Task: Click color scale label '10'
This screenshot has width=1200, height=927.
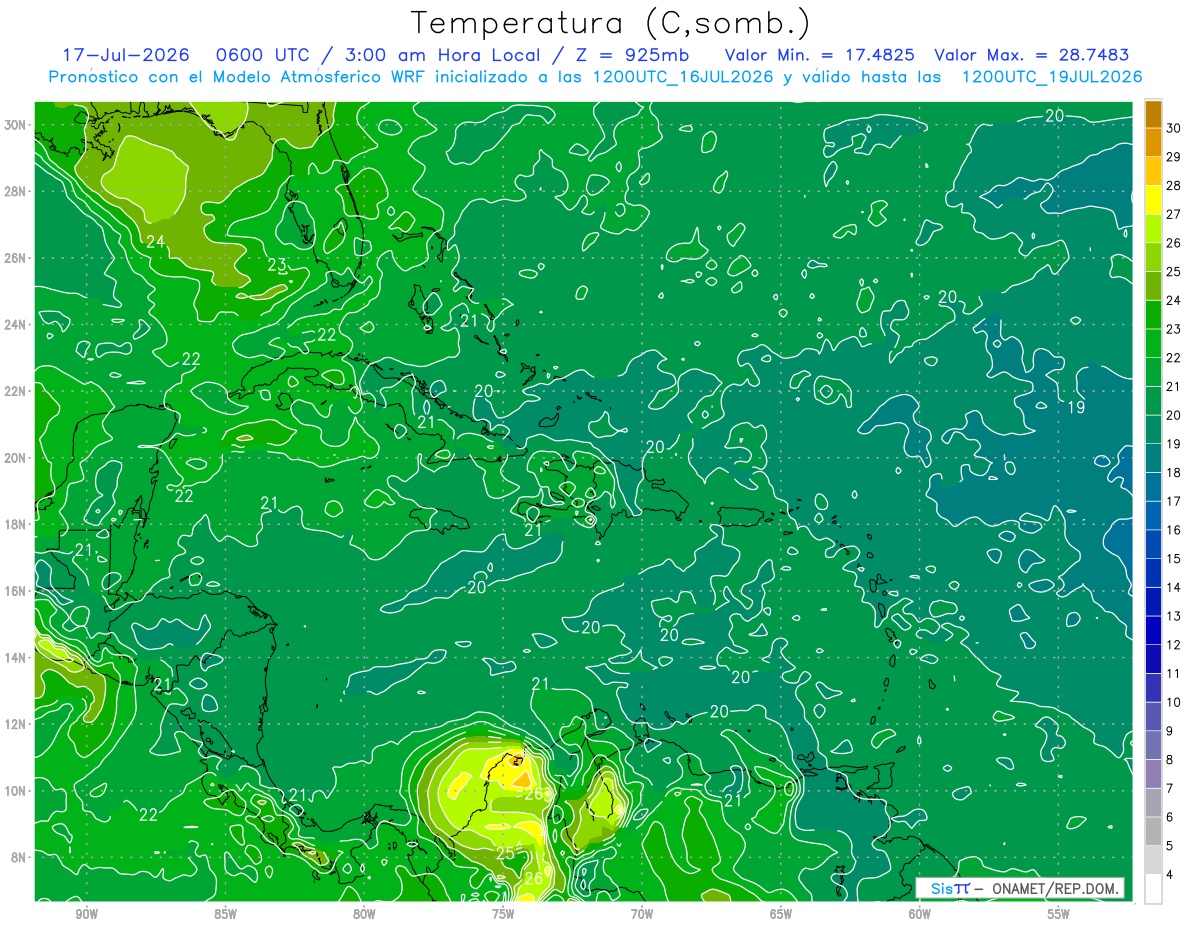Action: tap(1174, 702)
